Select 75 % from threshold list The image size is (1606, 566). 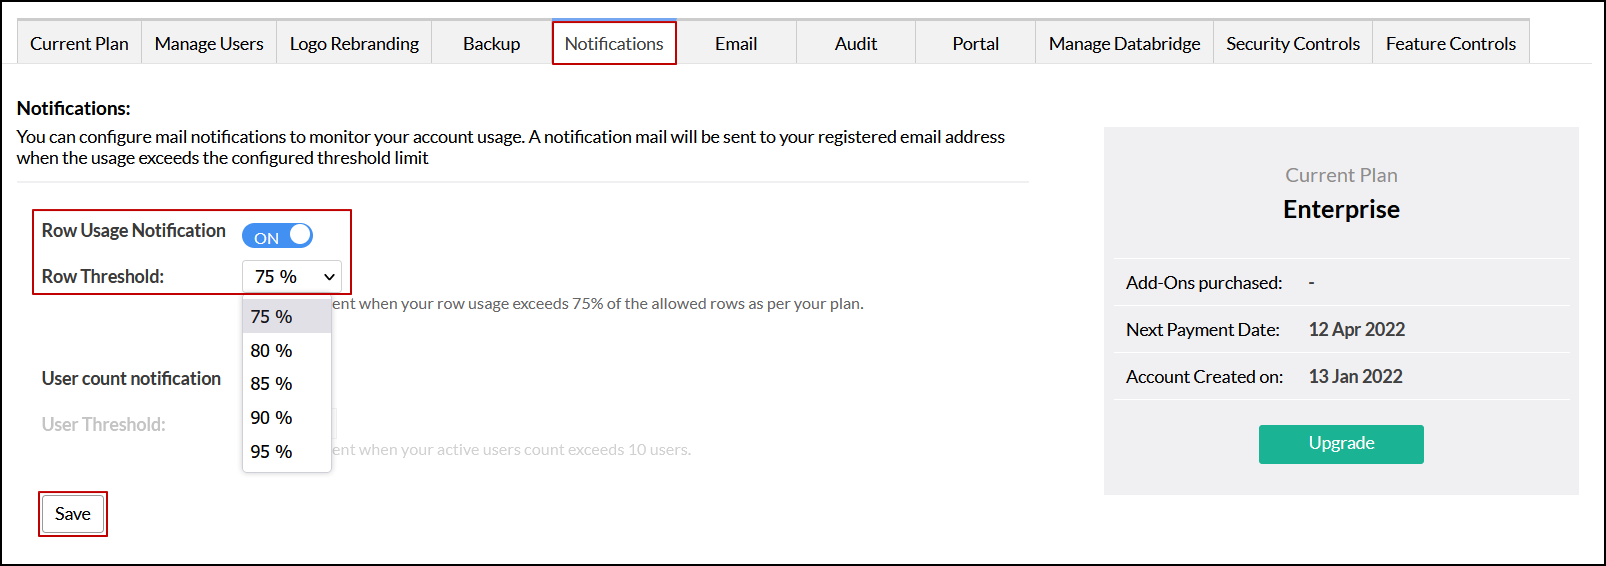point(272,317)
